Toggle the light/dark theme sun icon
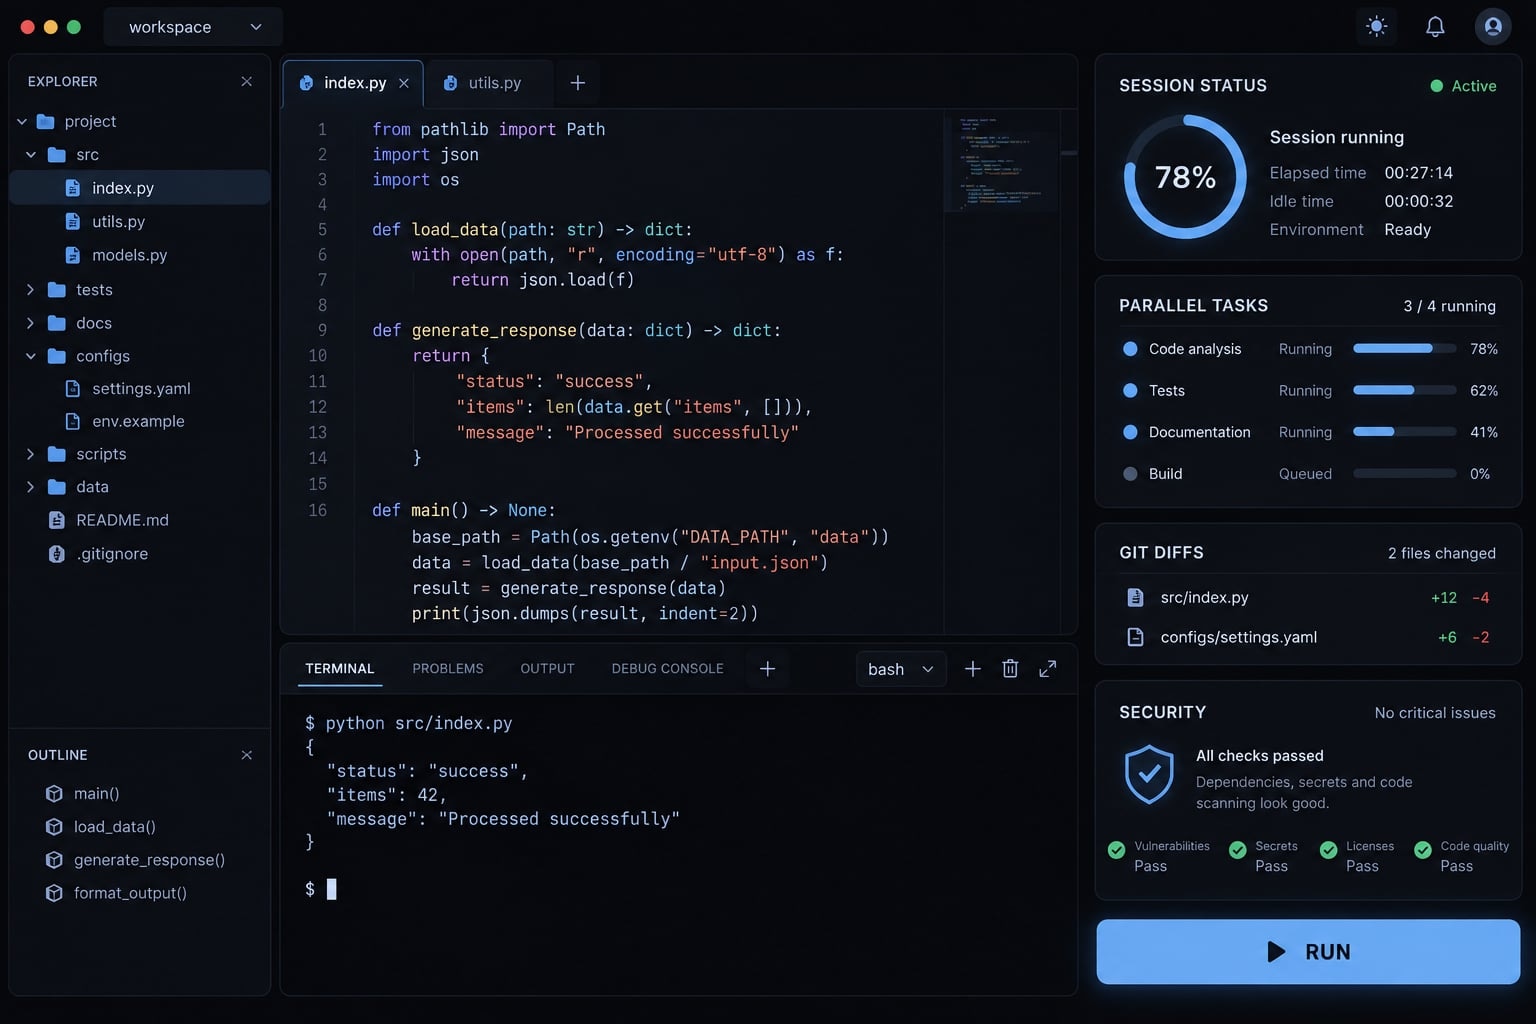The width and height of the screenshot is (1536, 1024). pyautogui.click(x=1377, y=27)
